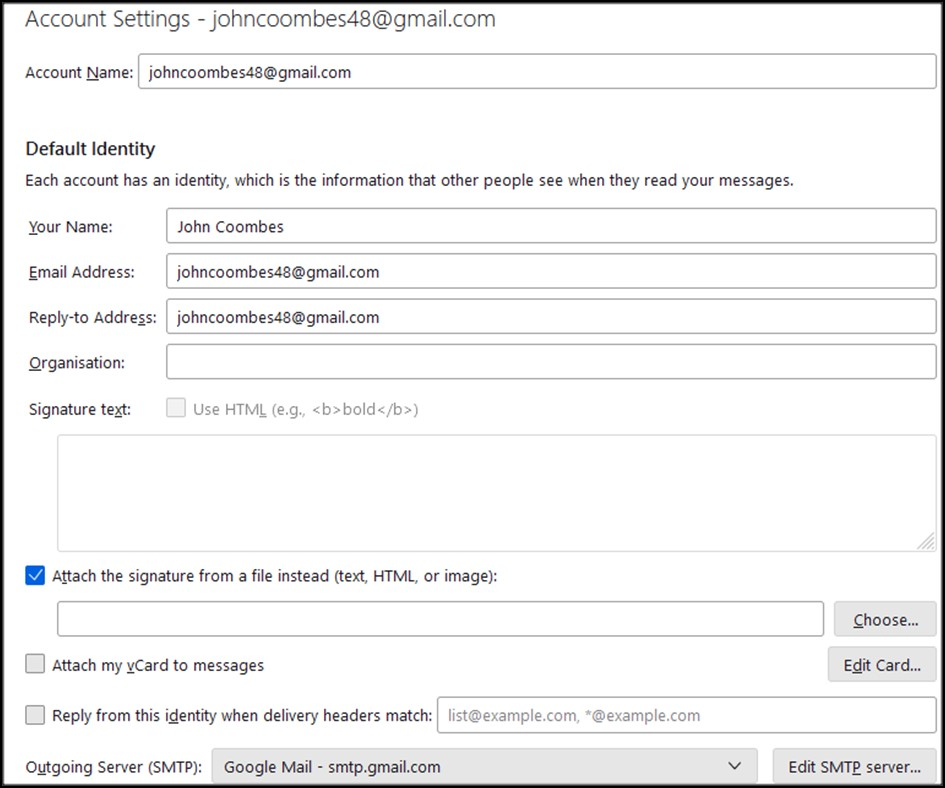Click the Email Address input field

pos(551,271)
